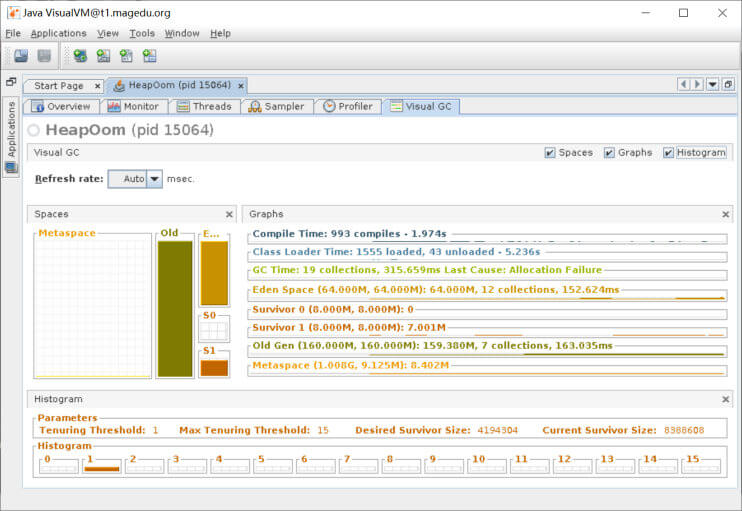Screen dimensions: 742x511
Task: Click the Old Gen graph label
Action: (433, 345)
